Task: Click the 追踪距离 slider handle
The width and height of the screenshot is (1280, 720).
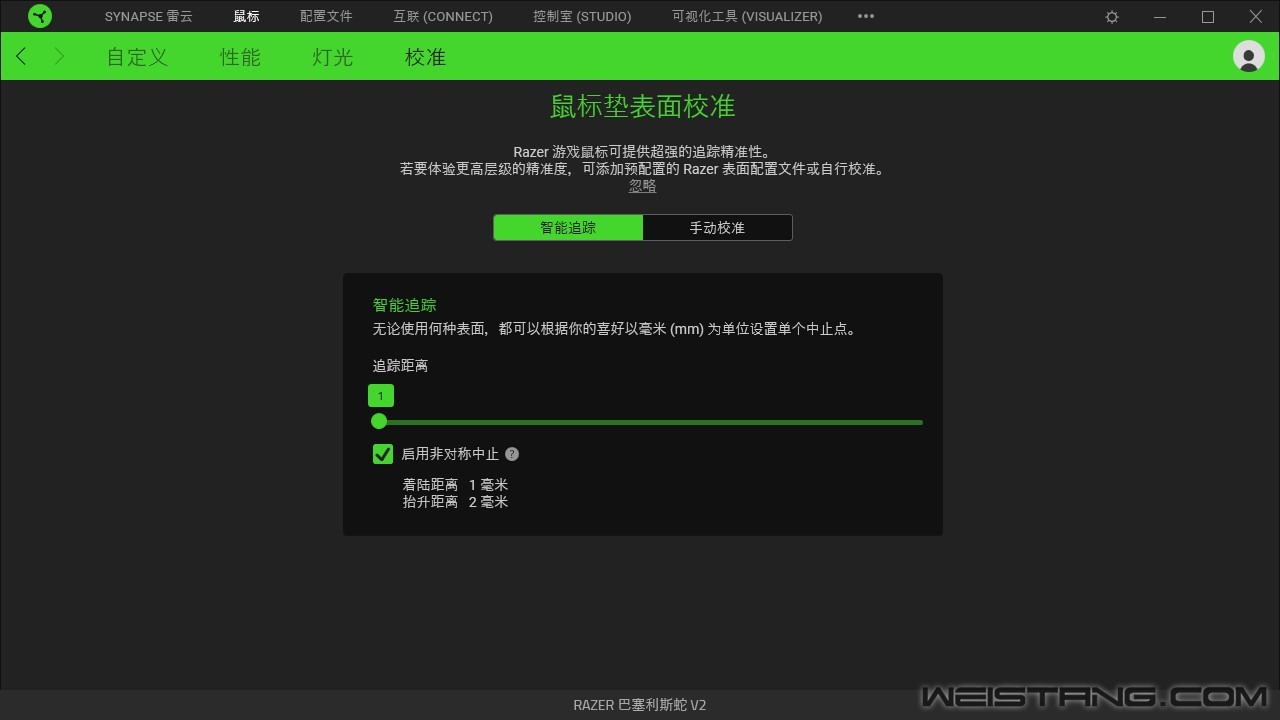Action: pos(379,422)
